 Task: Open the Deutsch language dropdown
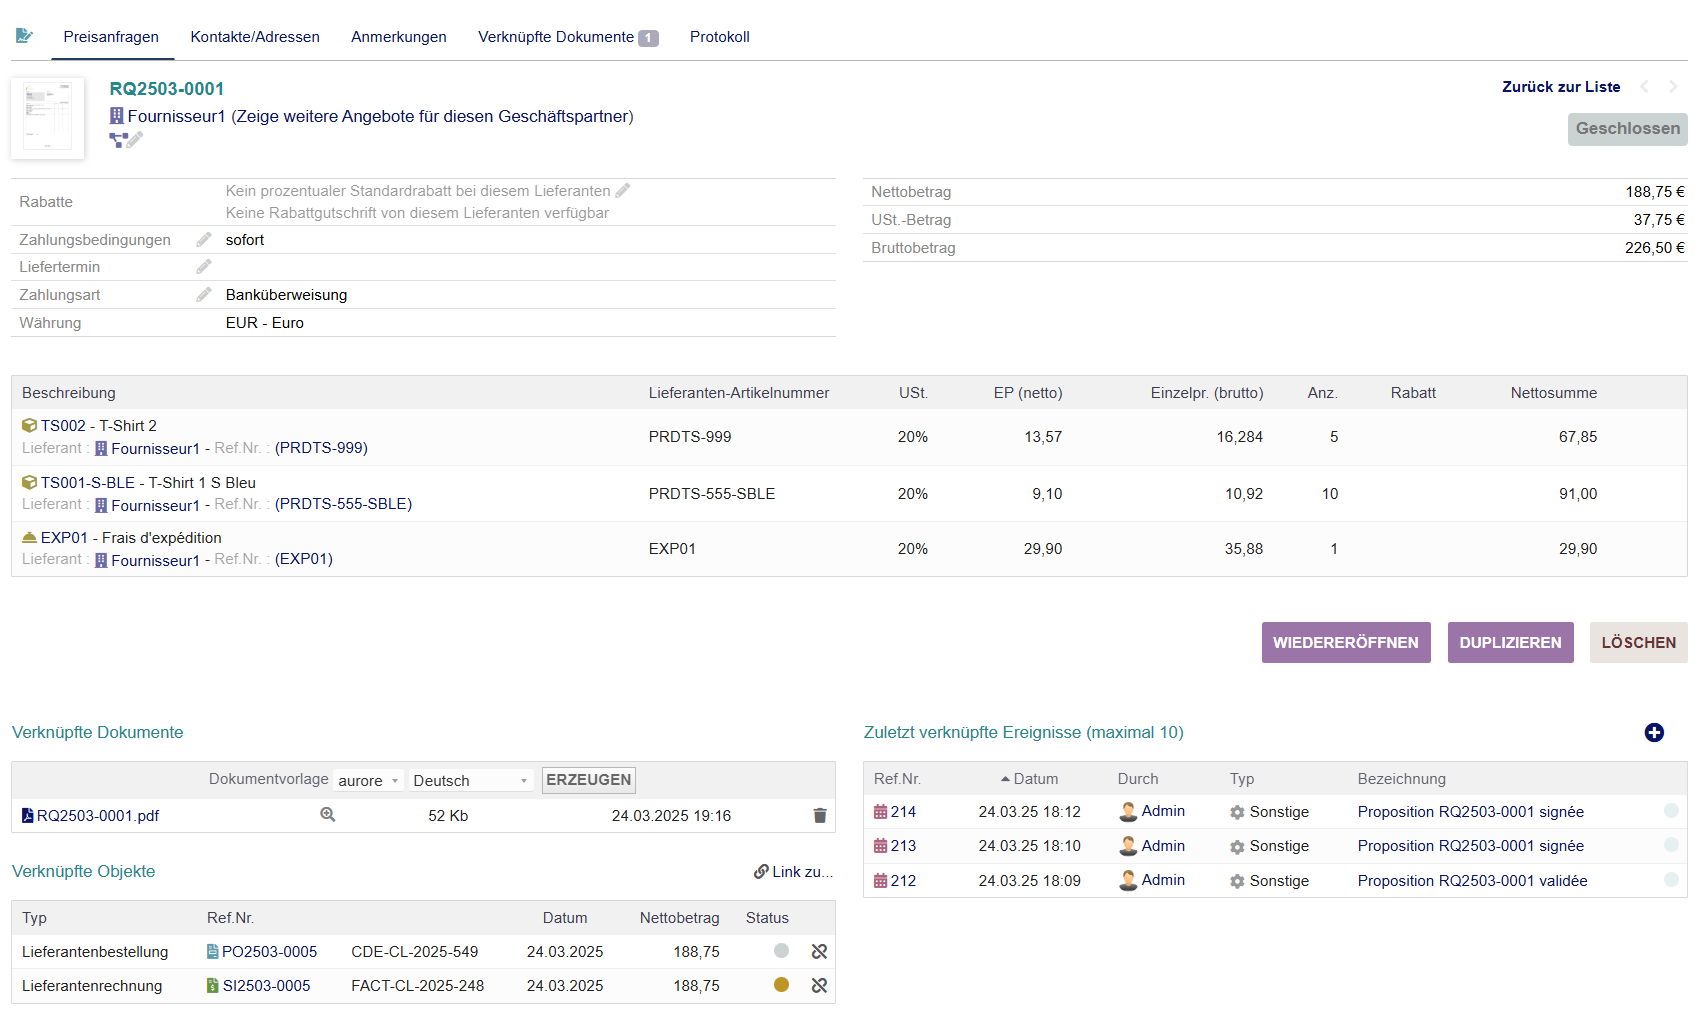(x=470, y=781)
